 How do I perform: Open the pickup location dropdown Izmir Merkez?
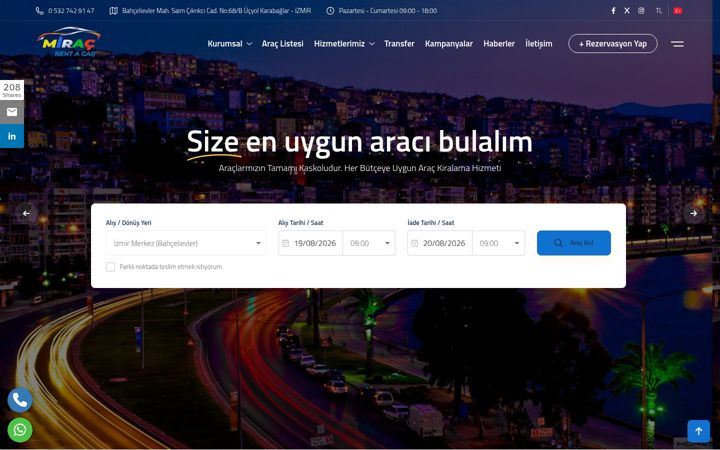tap(186, 243)
